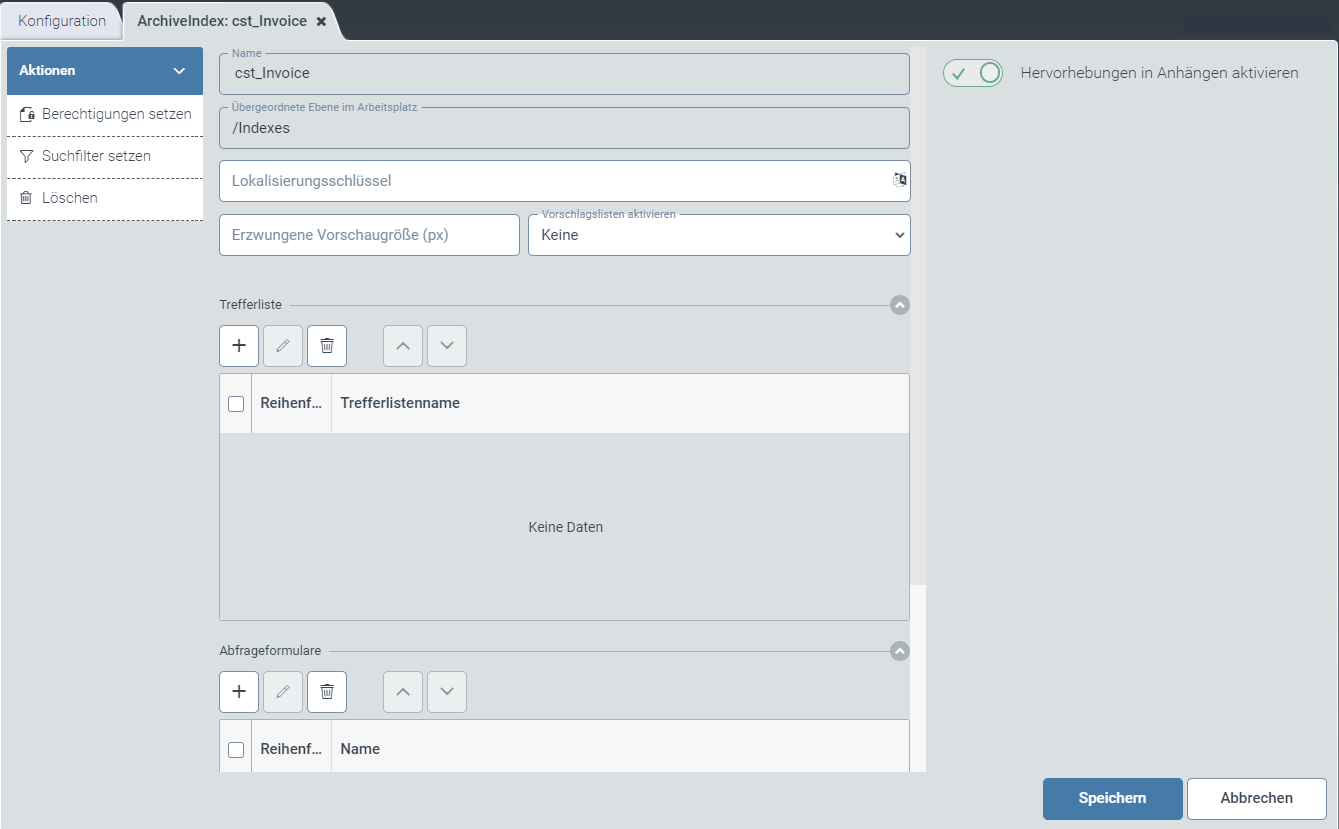Screen dimensions: 1339x829
Task: Click the Speichern button
Action: pyautogui.click(x=1112, y=798)
